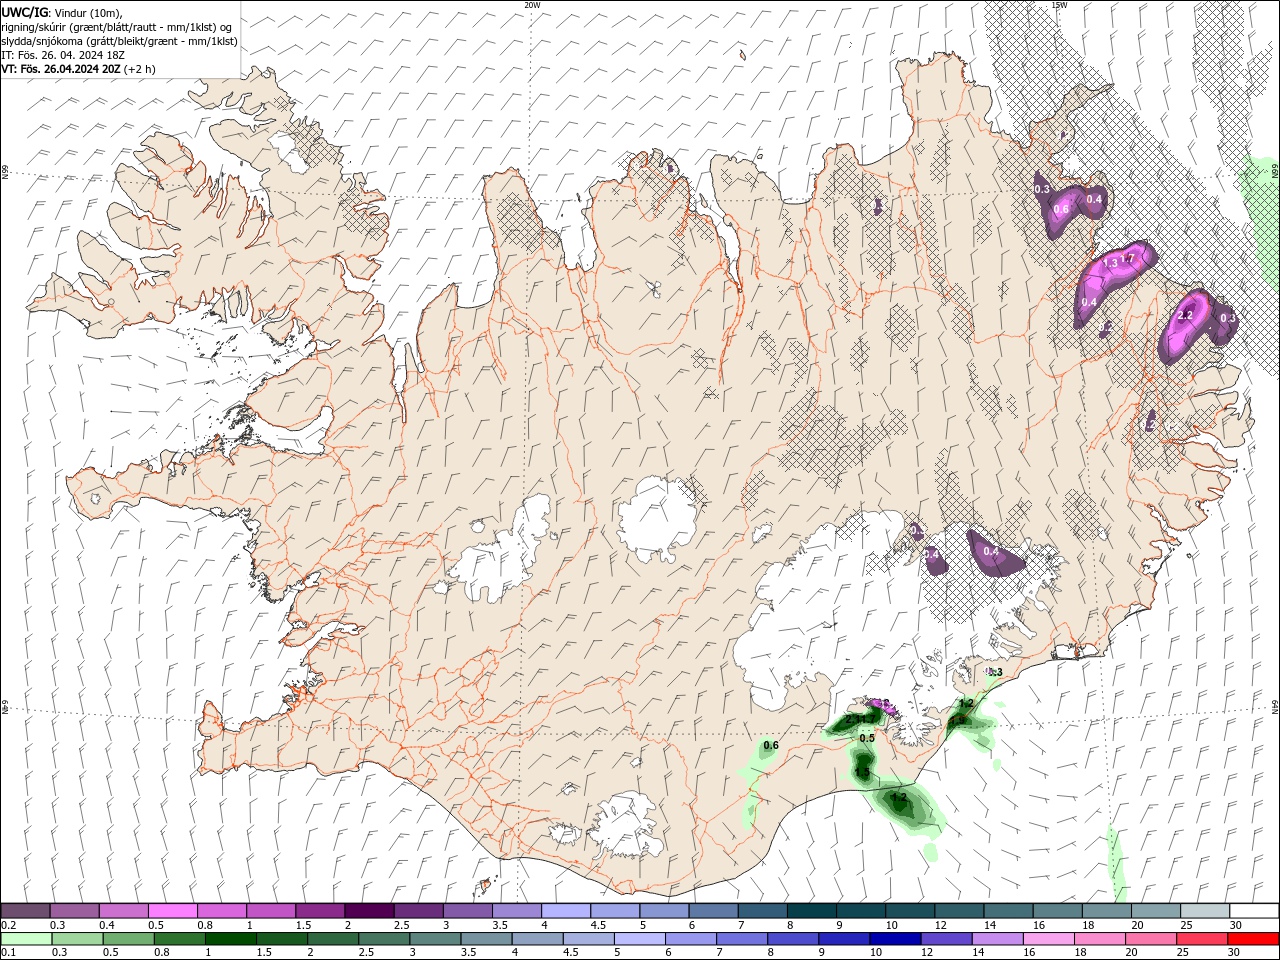Click the '2.2' snowfall value on the east coast
Viewport: 1280px width, 960px height.
point(1186,315)
